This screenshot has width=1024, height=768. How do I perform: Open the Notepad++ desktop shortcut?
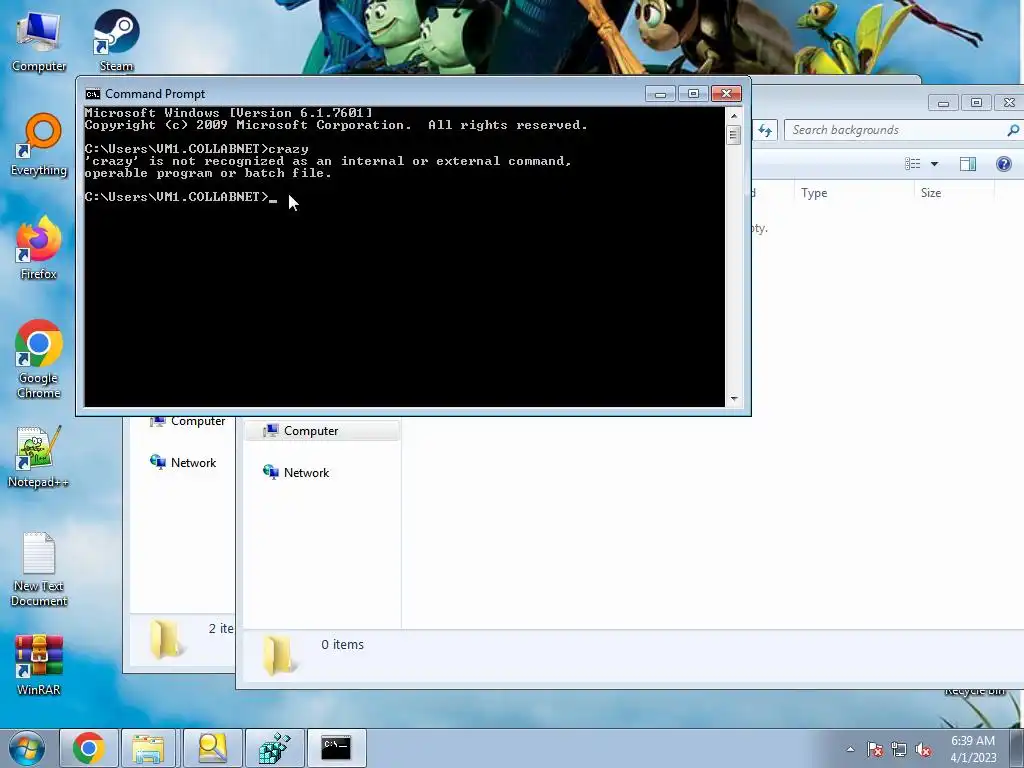pyautogui.click(x=39, y=457)
